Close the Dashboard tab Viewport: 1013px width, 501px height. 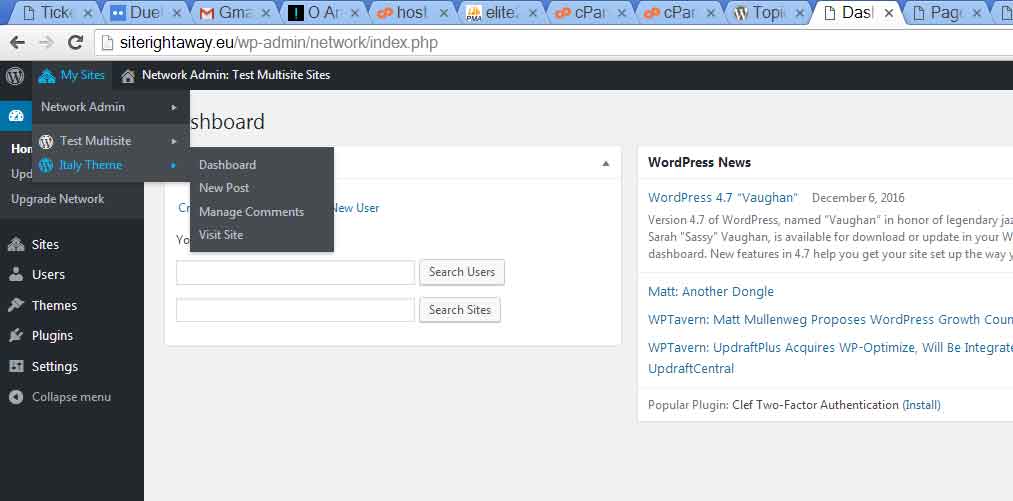coord(889,13)
